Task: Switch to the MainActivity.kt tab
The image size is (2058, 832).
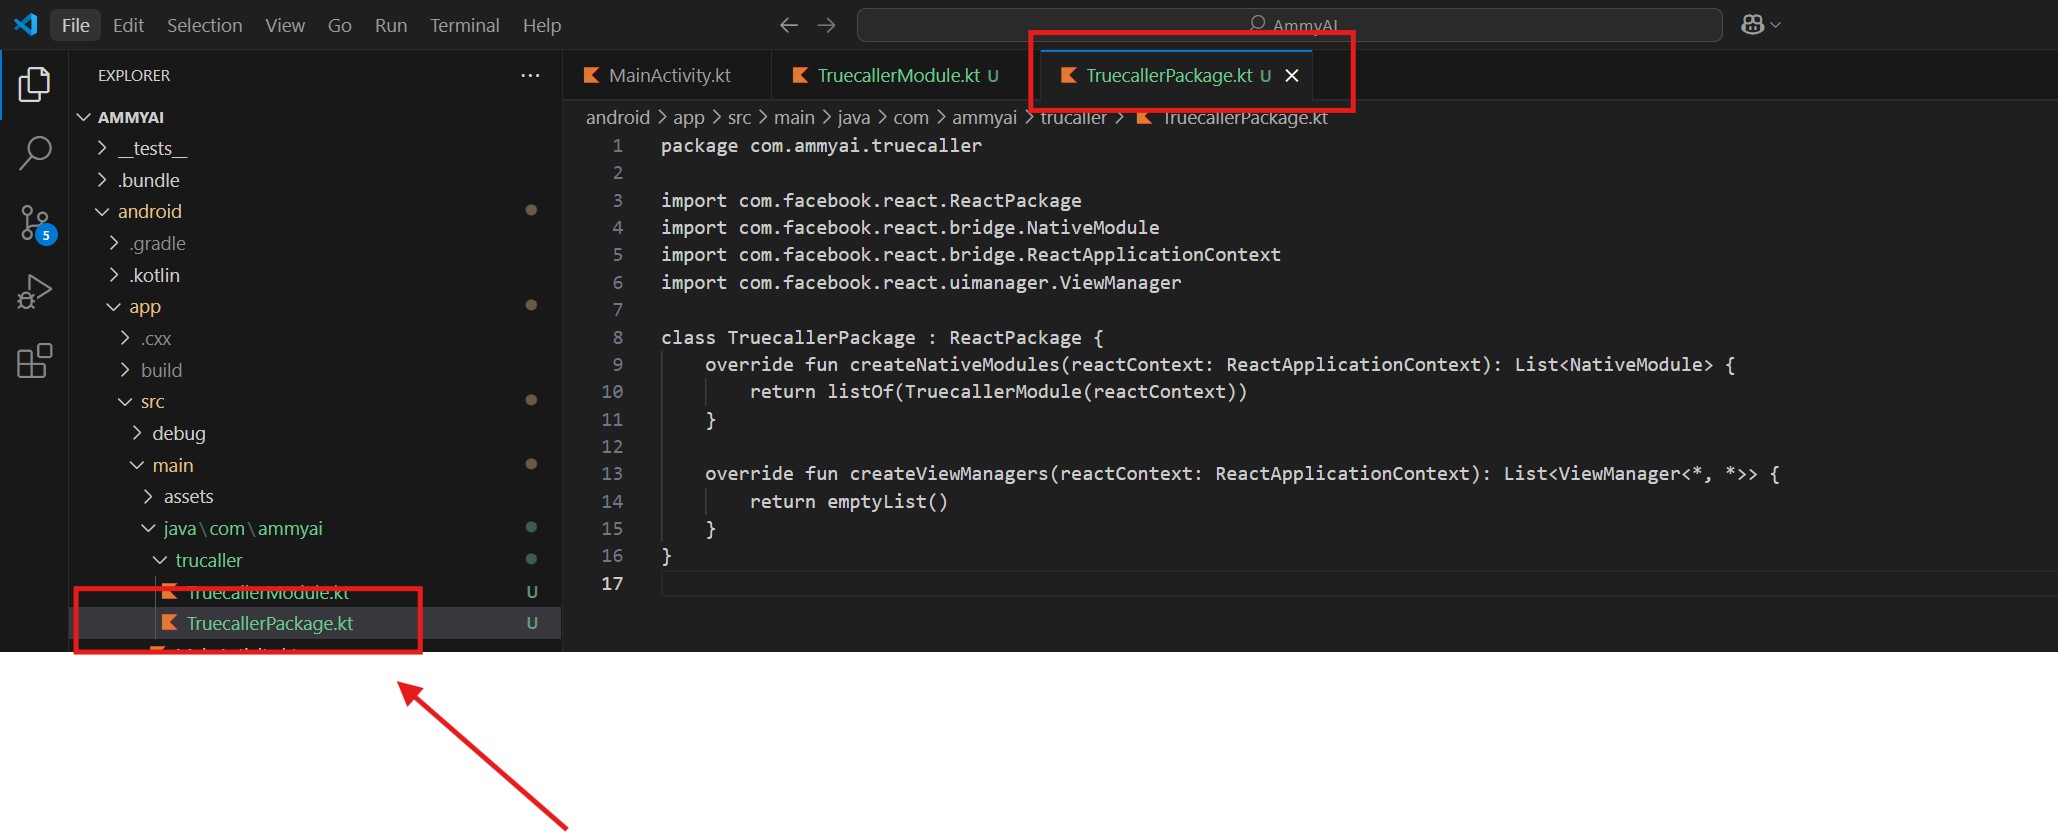Action: pyautogui.click(x=668, y=76)
